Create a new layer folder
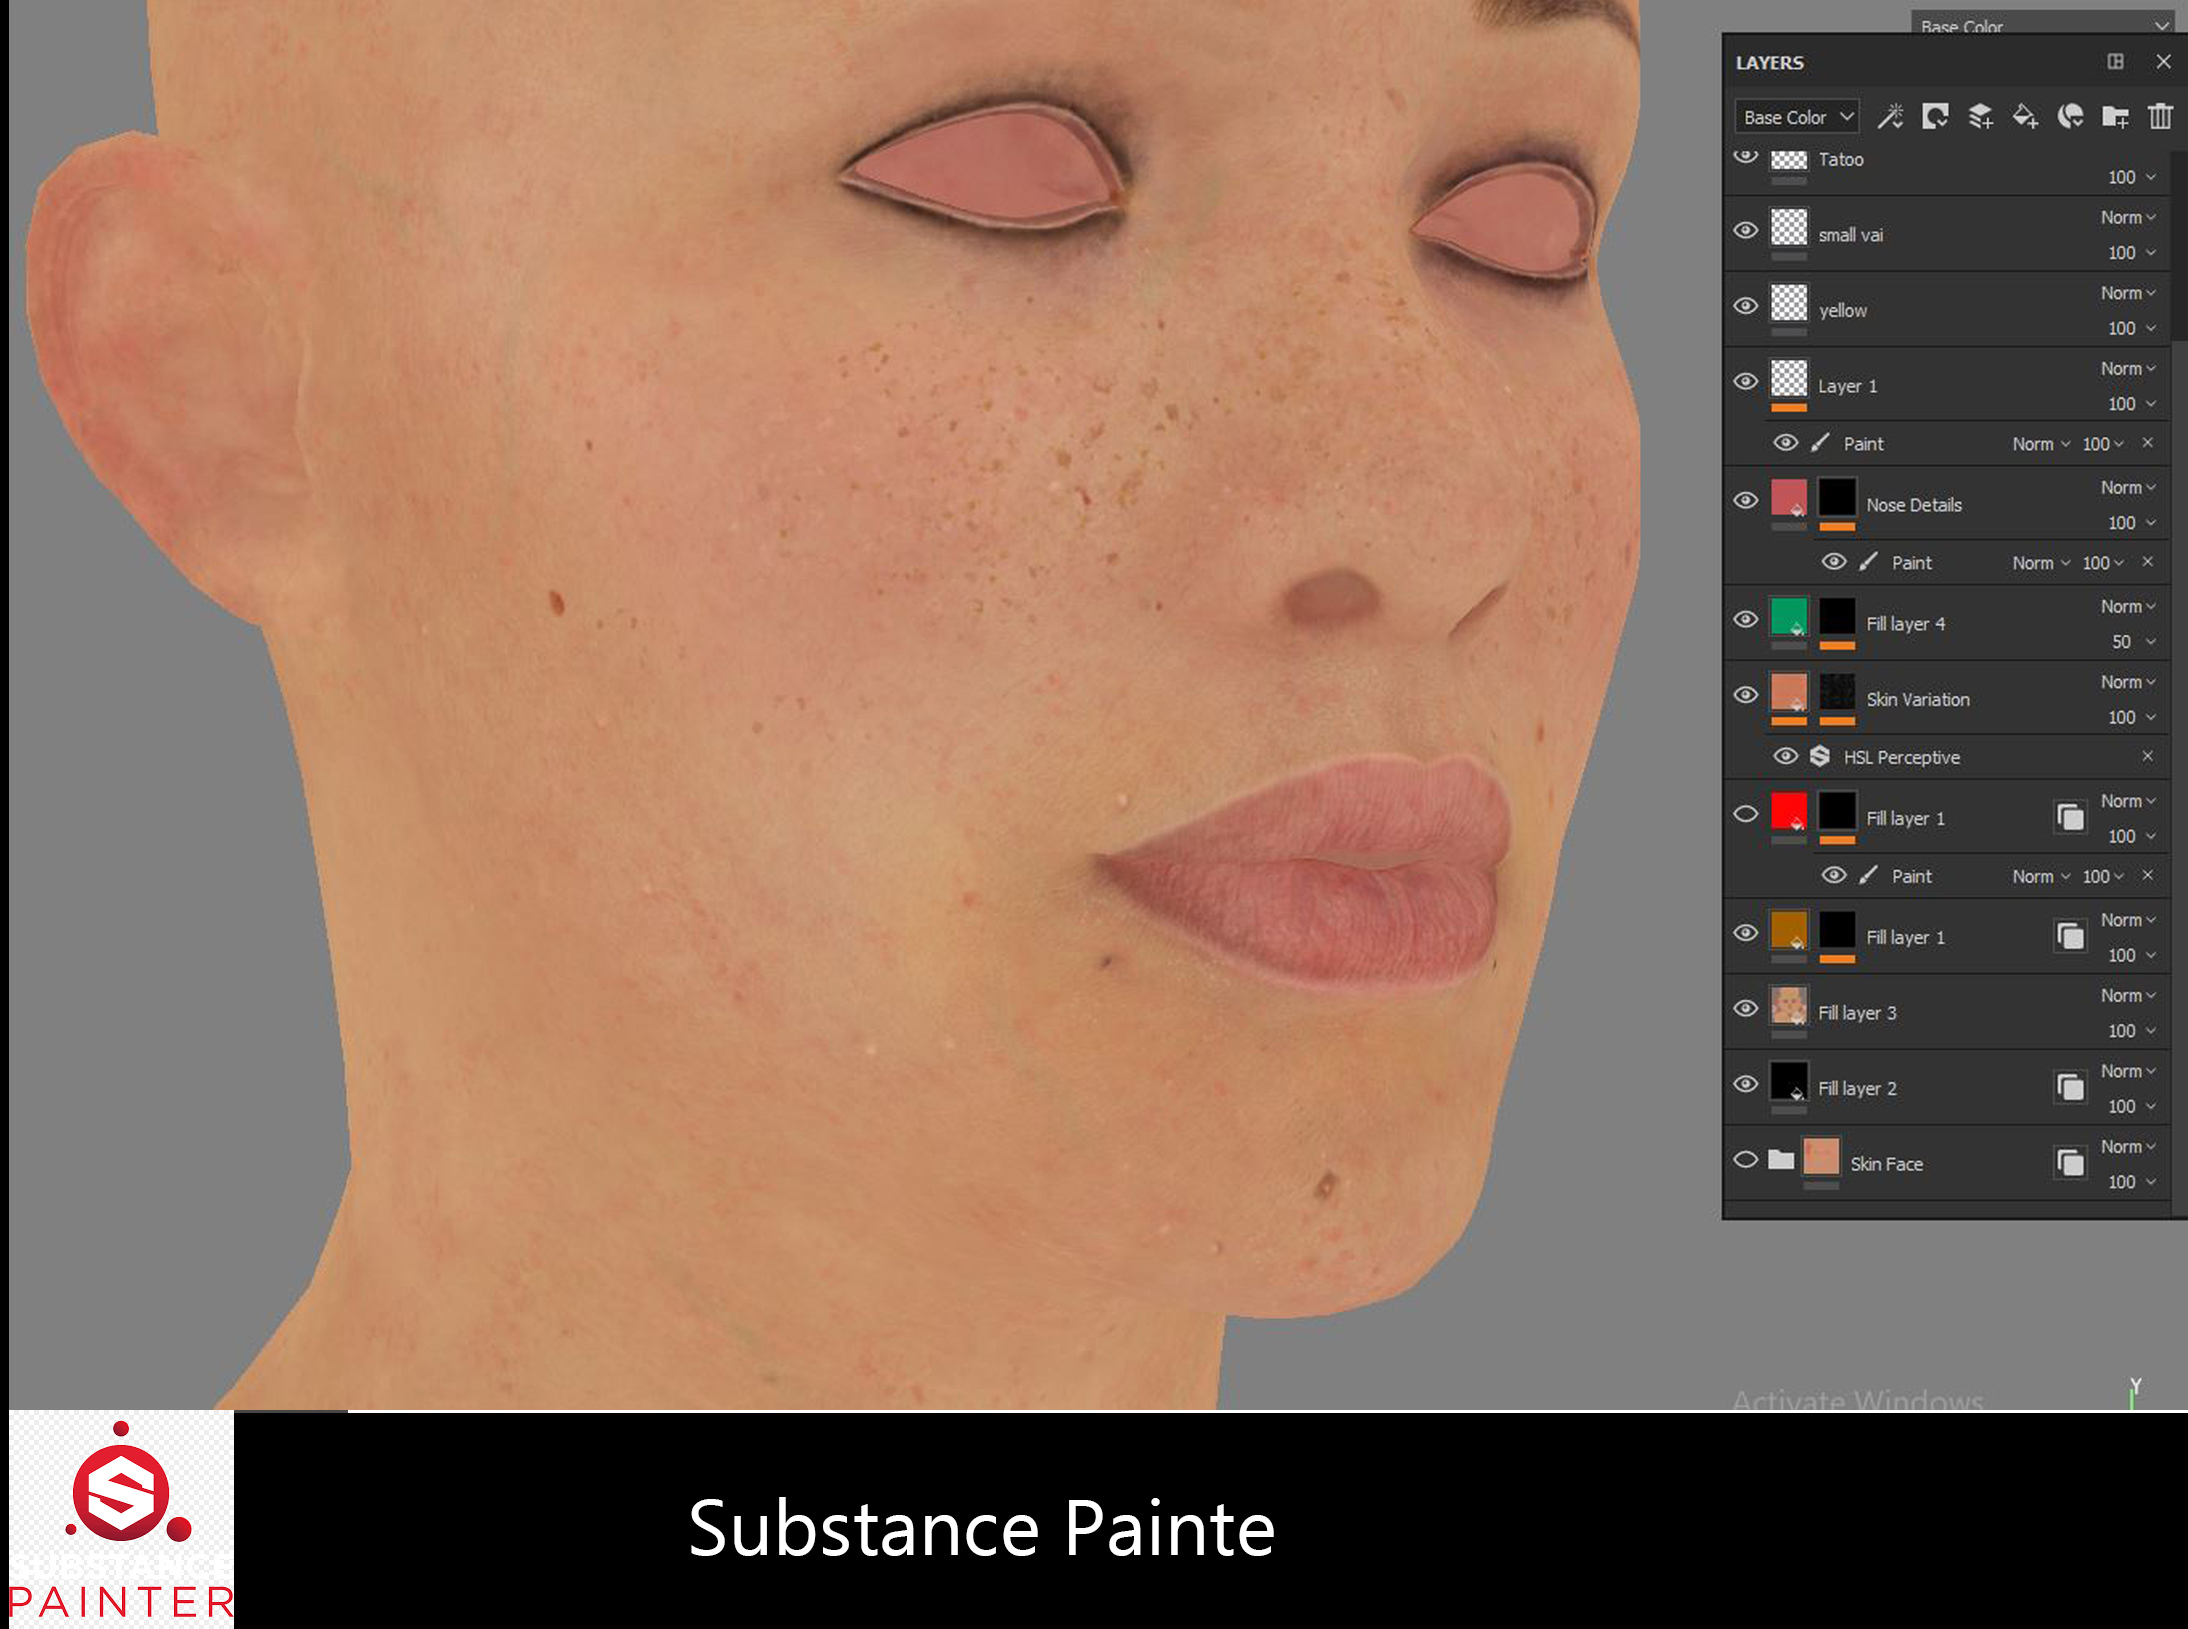This screenshot has height=1629, width=2188. [x=2115, y=117]
